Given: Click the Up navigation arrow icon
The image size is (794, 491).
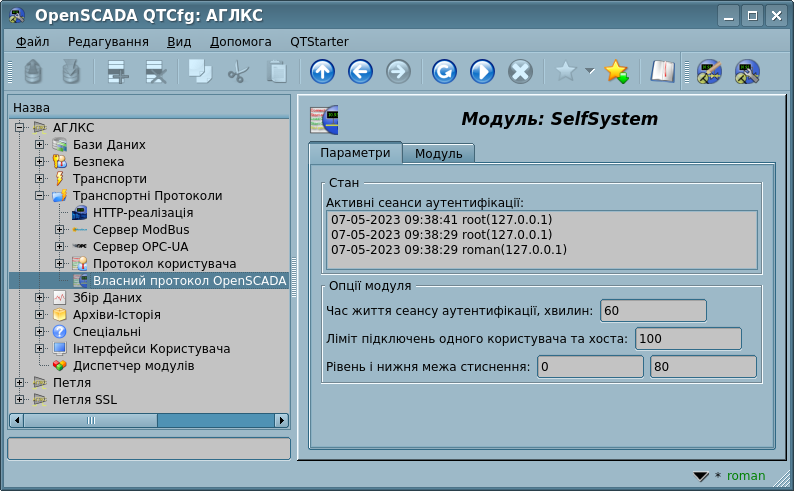Looking at the screenshot, I should (322, 71).
